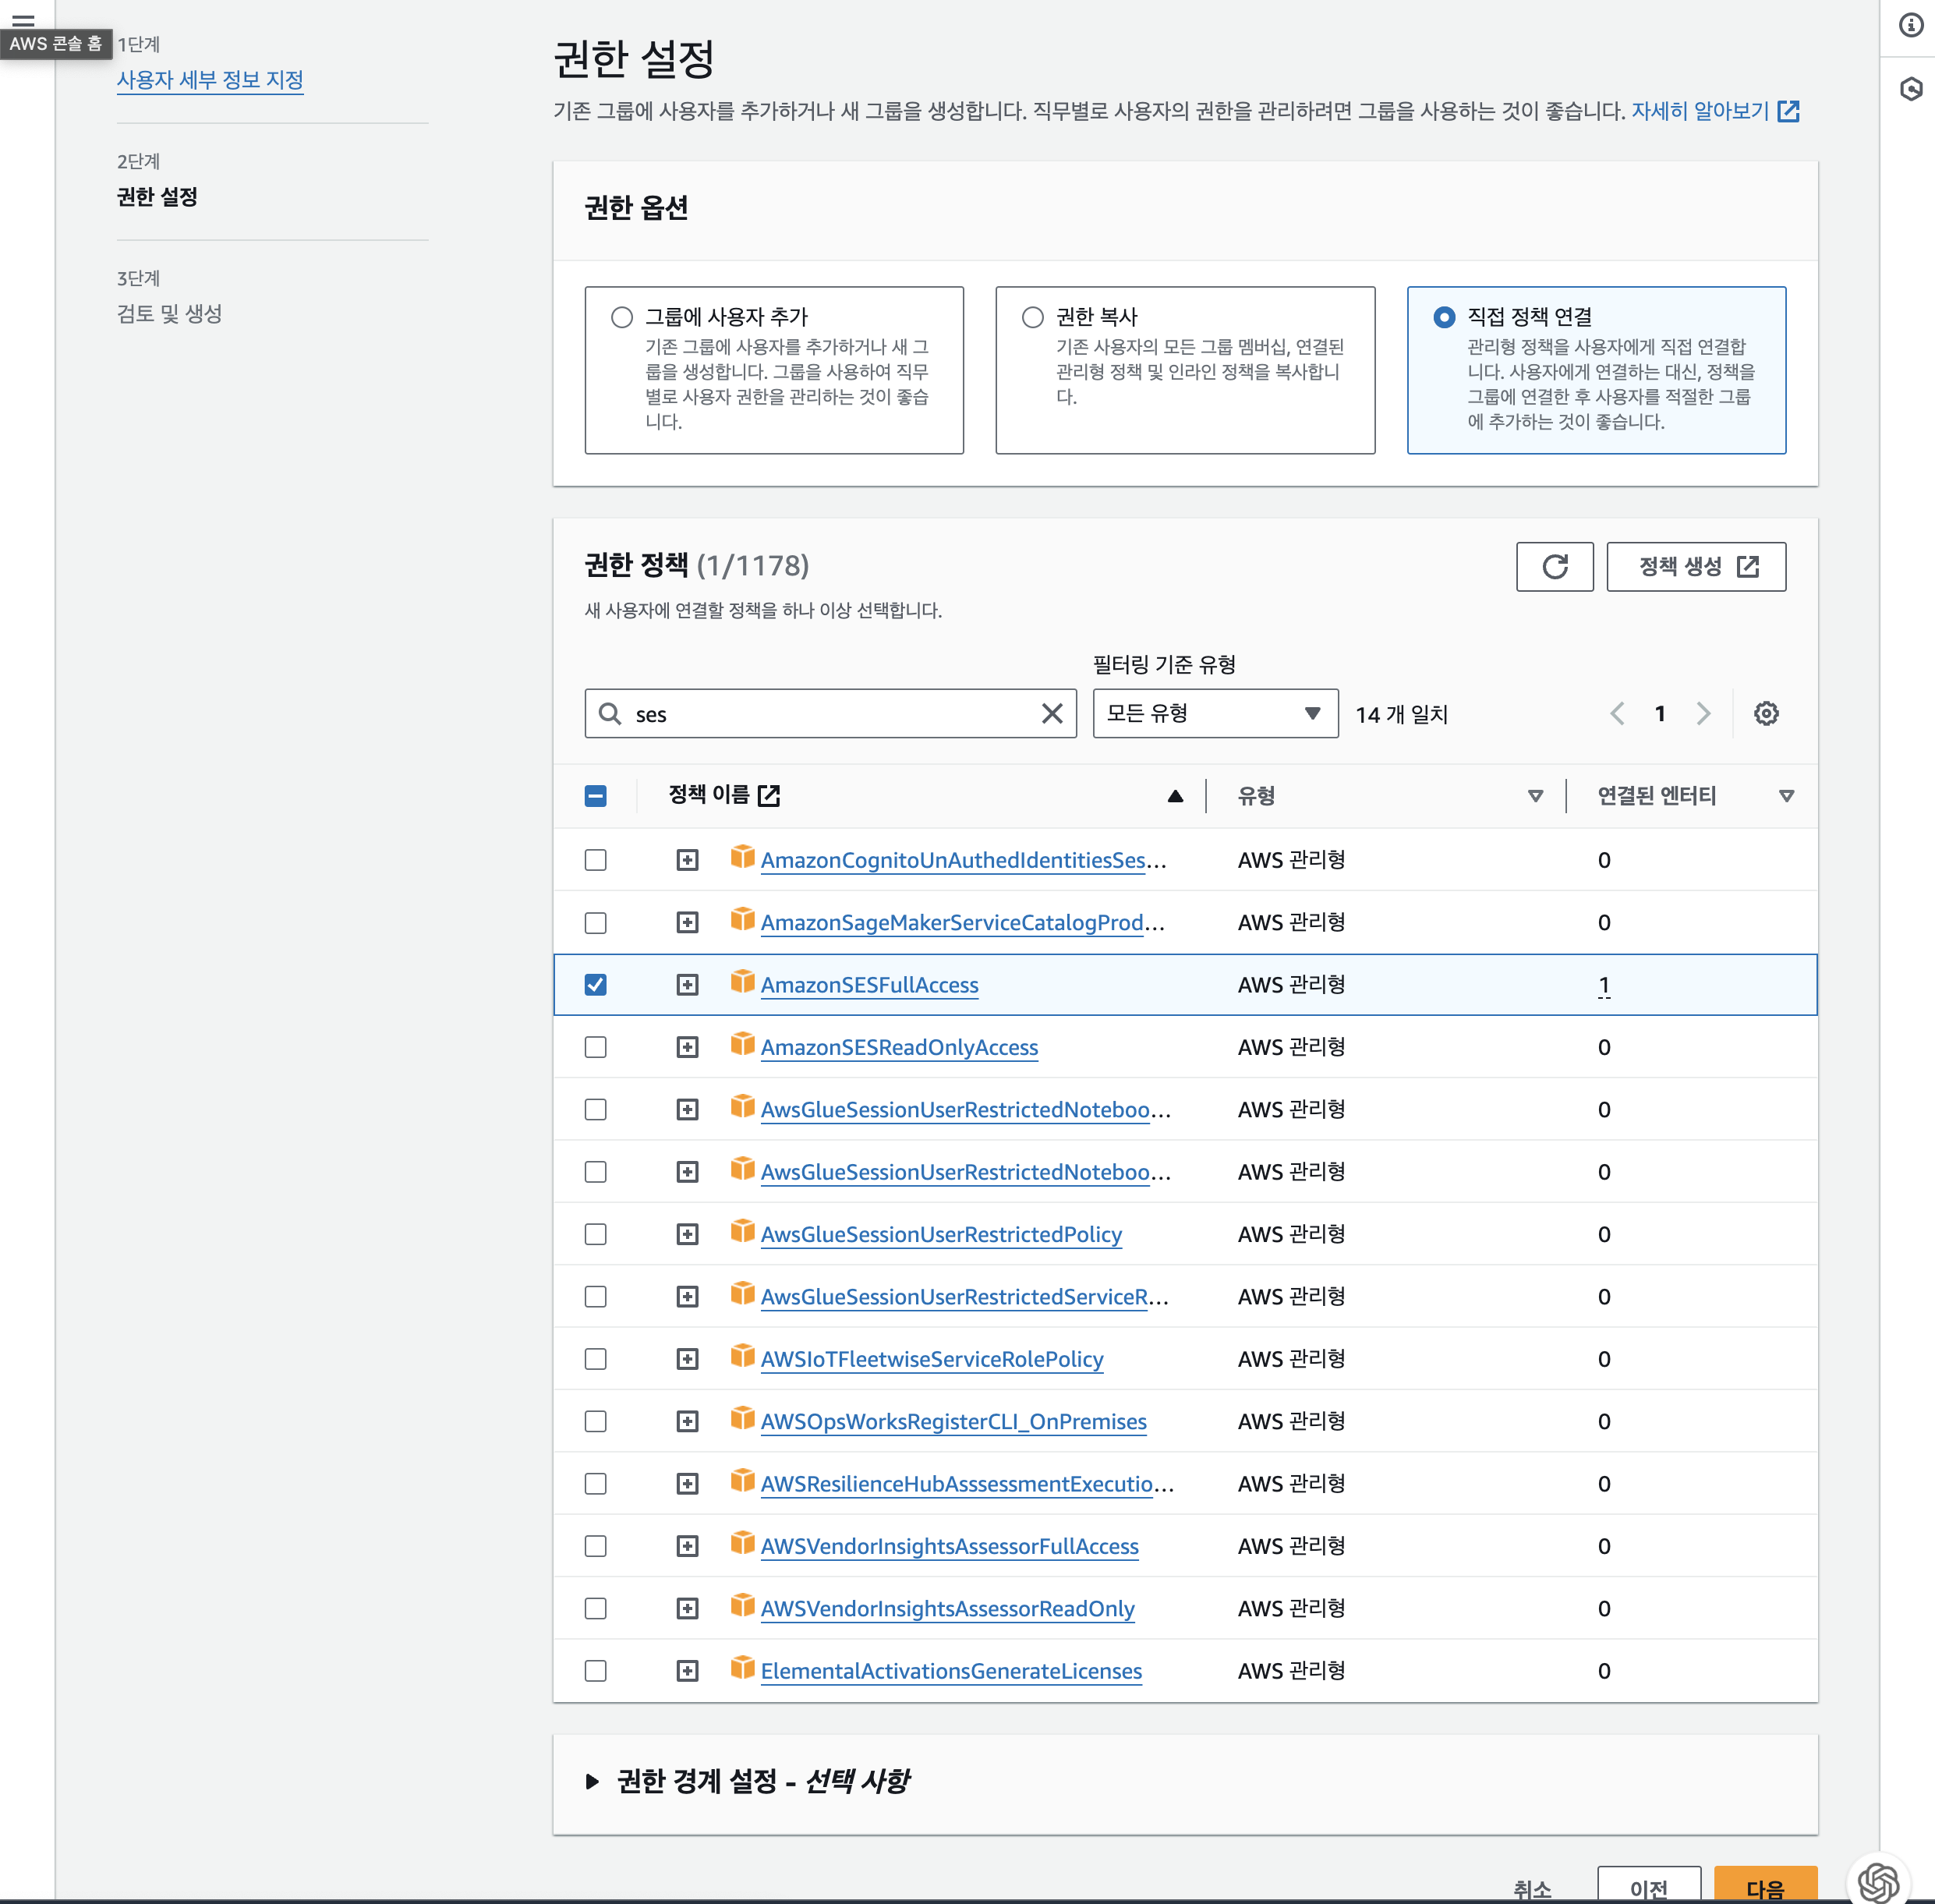
Task: Select the 권한 복사 radio option
Action: [x=1033, y=317]
